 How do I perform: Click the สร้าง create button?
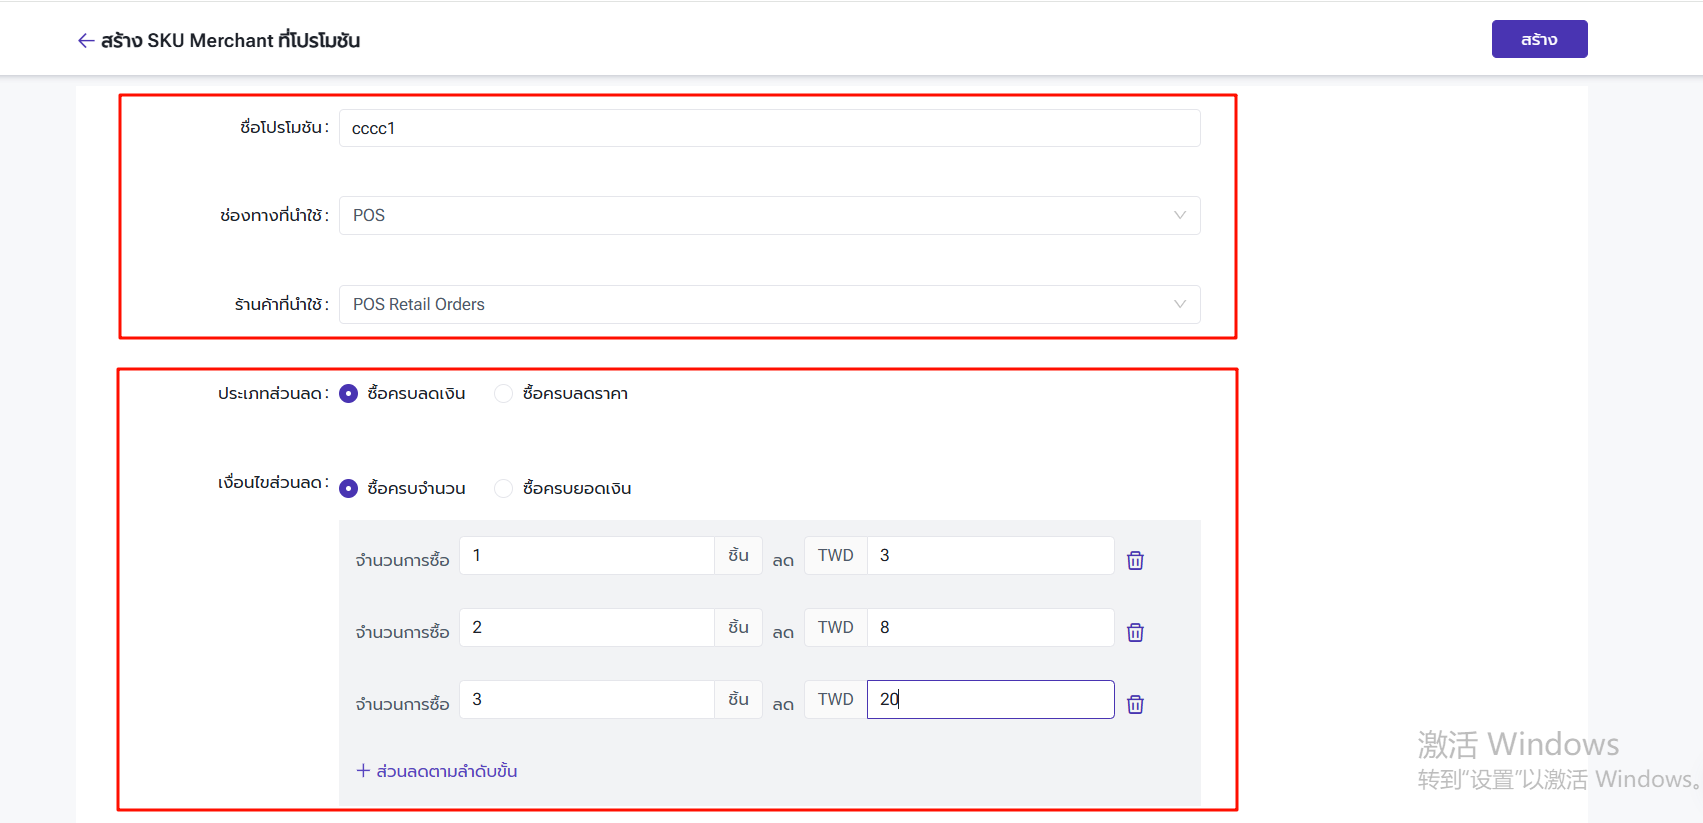tap(1539, 40)
